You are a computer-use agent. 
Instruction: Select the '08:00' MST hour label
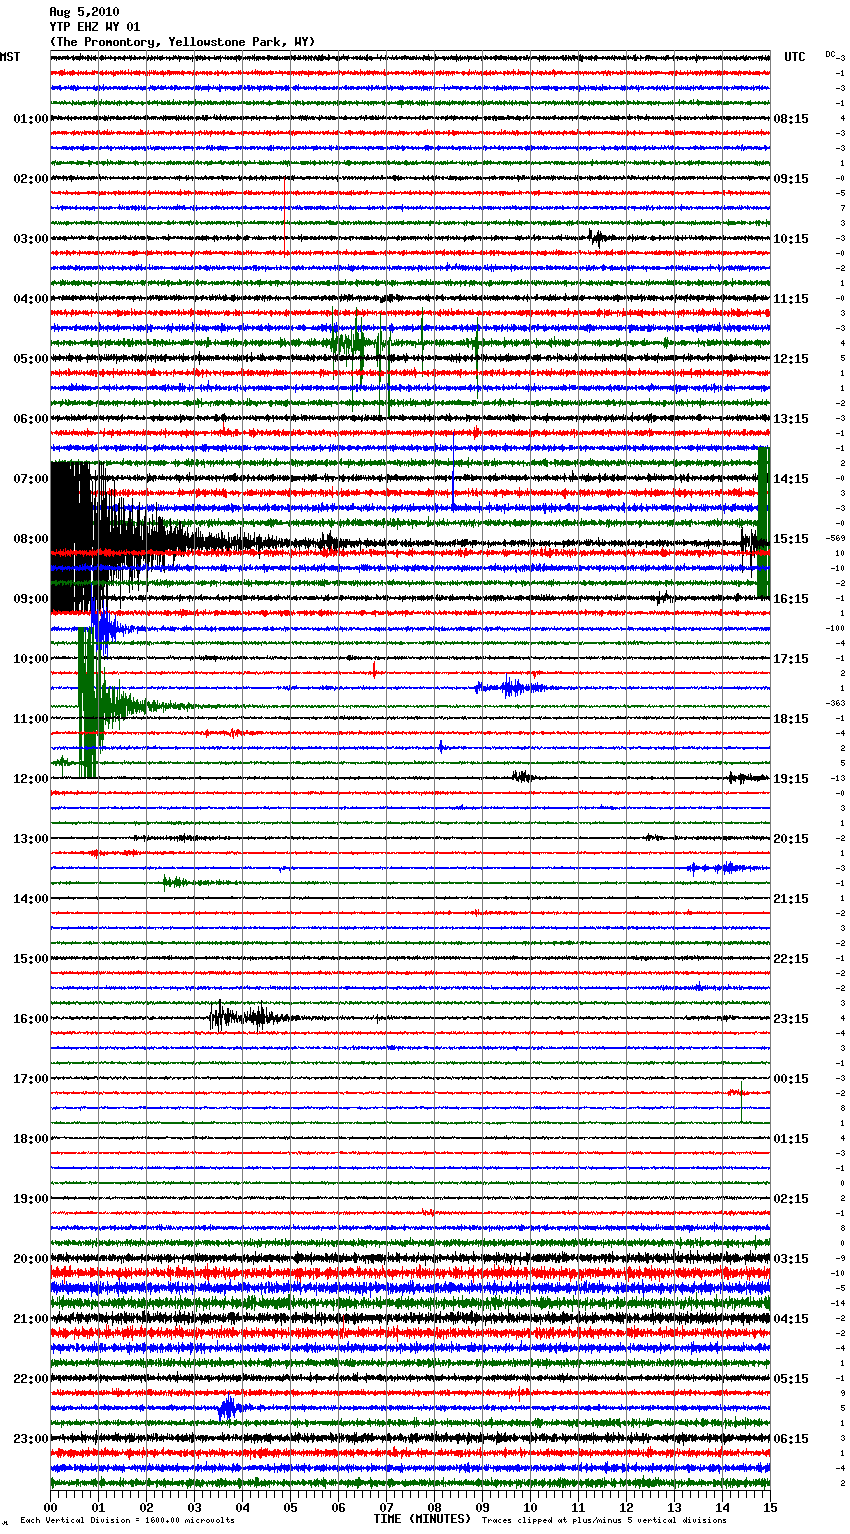(x=31, y=539)
